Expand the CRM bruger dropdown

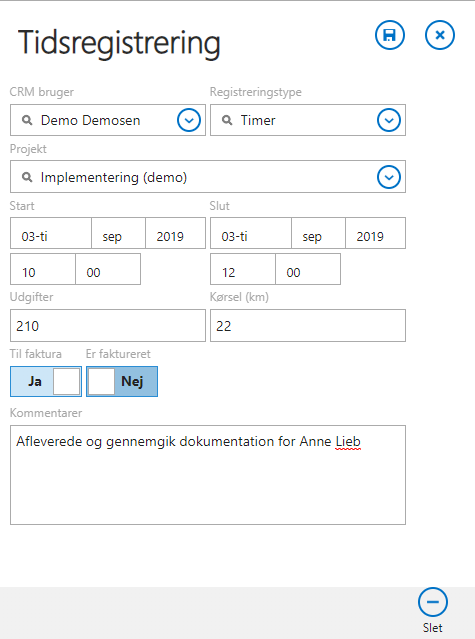pyautogui.click(x=189, y=120)
